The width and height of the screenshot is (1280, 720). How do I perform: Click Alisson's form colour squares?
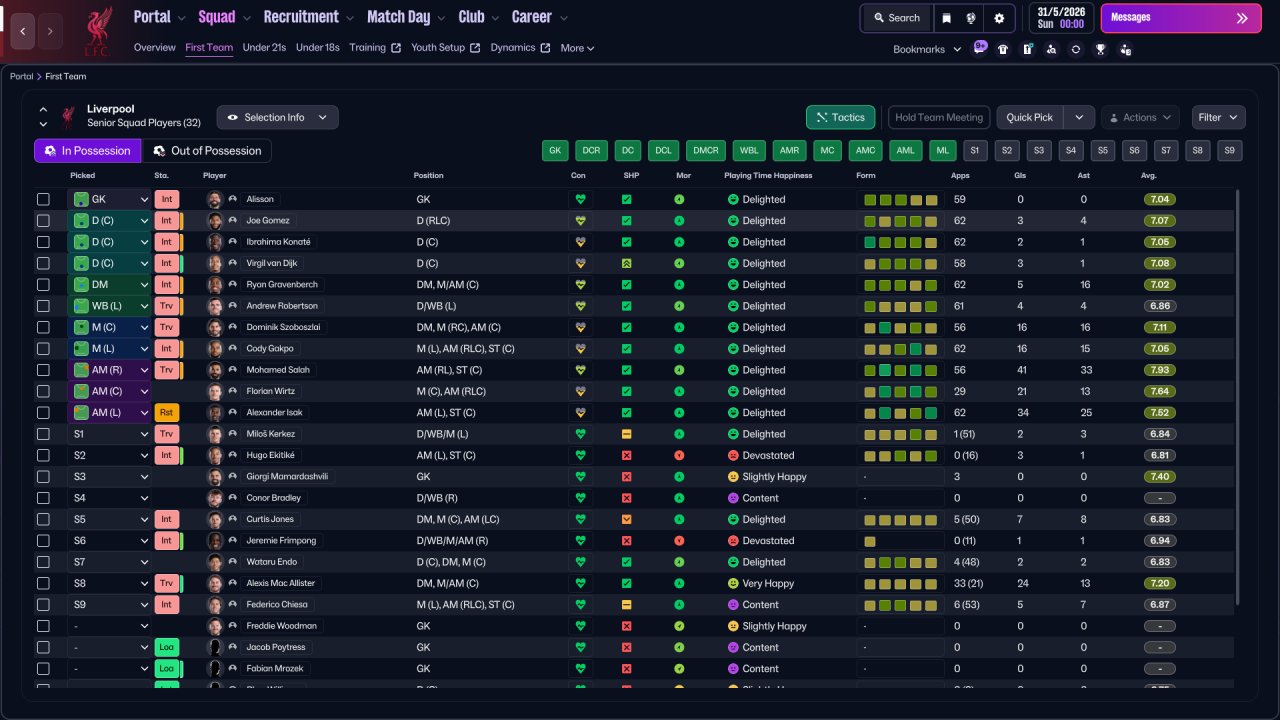pos(901,199)
